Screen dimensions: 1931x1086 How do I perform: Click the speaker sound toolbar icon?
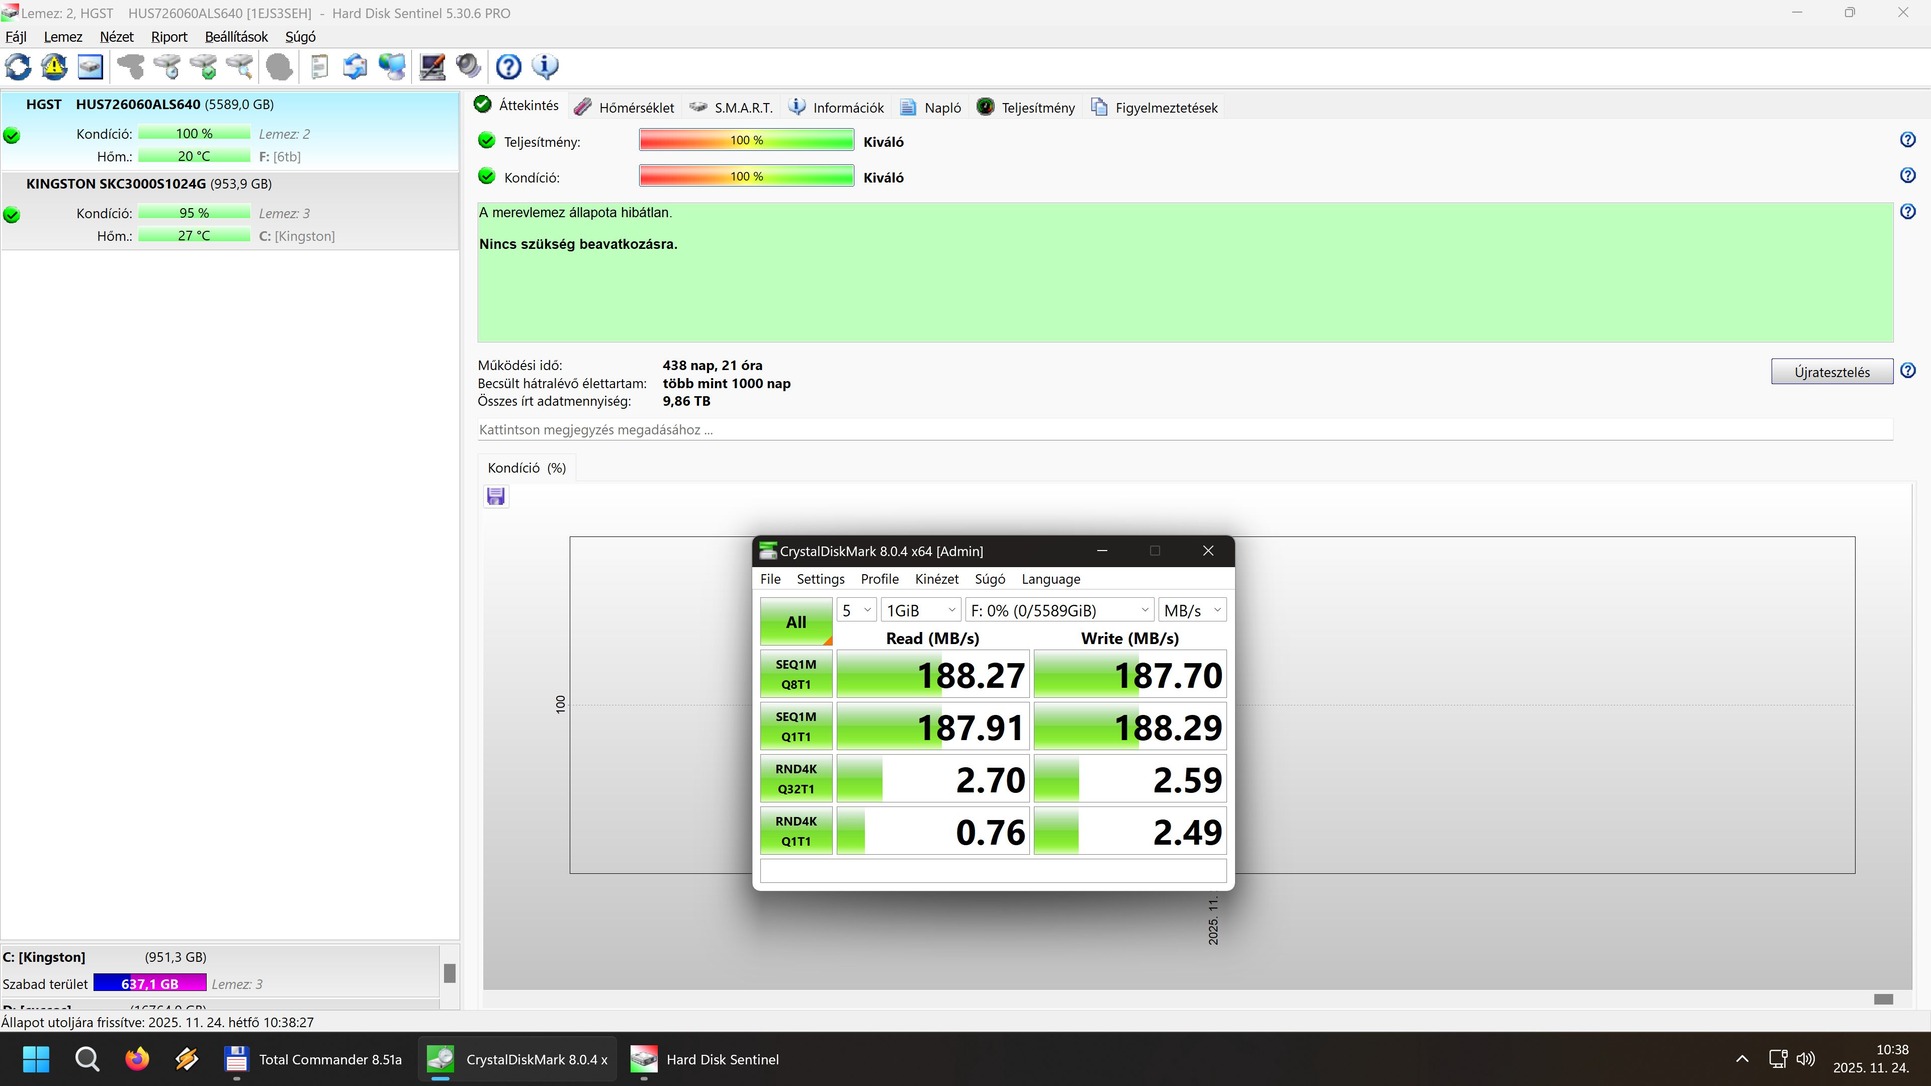(468, 67)
